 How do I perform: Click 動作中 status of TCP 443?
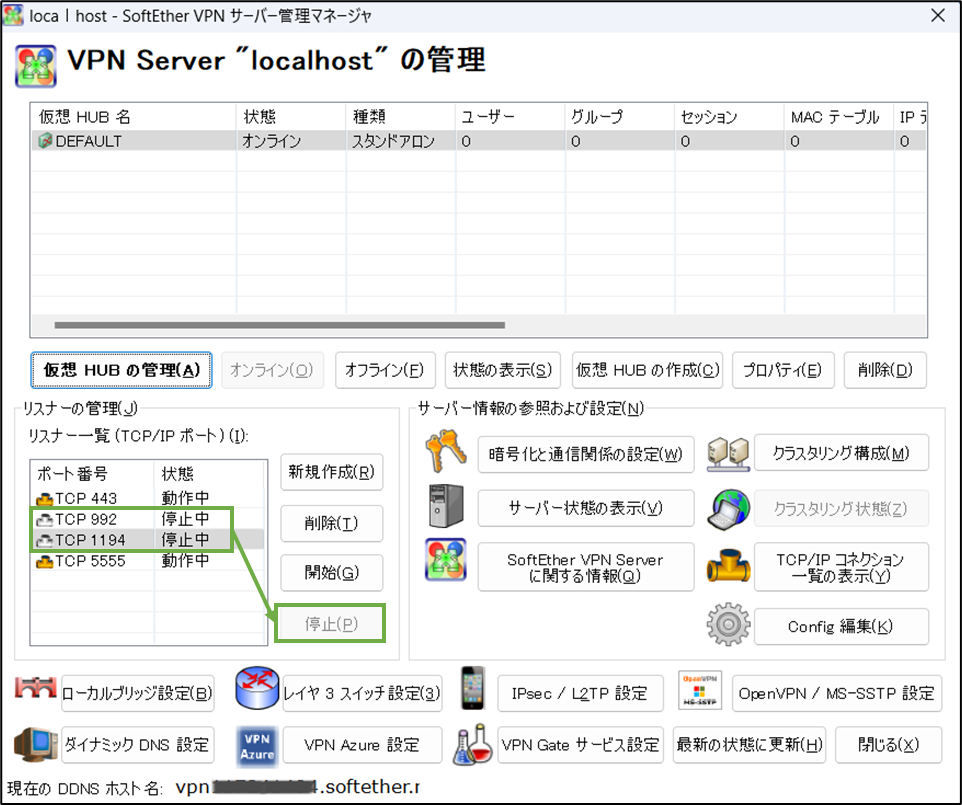[x=185, y=498]
